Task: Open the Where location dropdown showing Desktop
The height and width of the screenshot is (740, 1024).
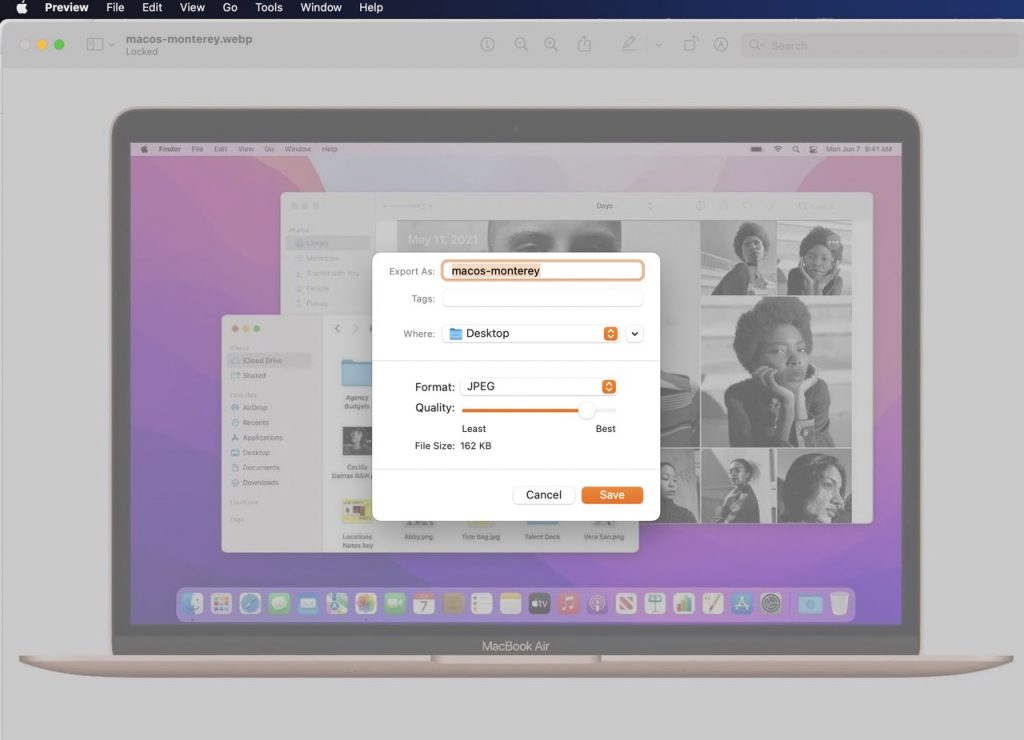Action: 531,334
